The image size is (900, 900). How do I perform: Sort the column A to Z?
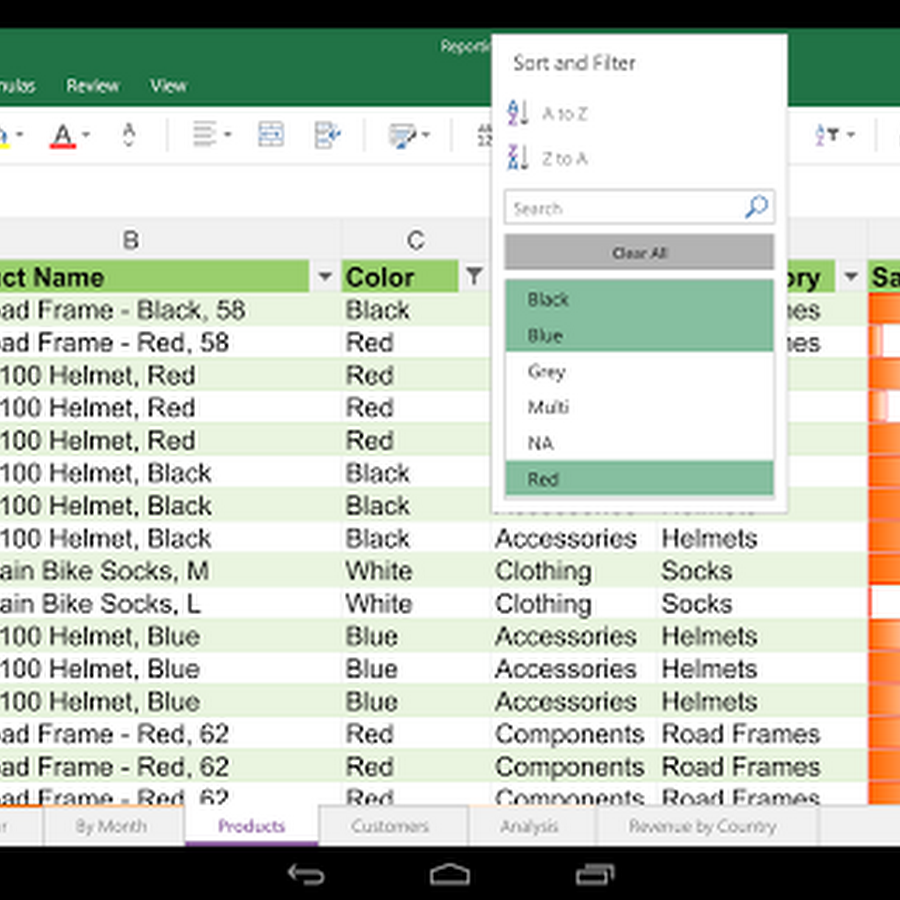548,113
